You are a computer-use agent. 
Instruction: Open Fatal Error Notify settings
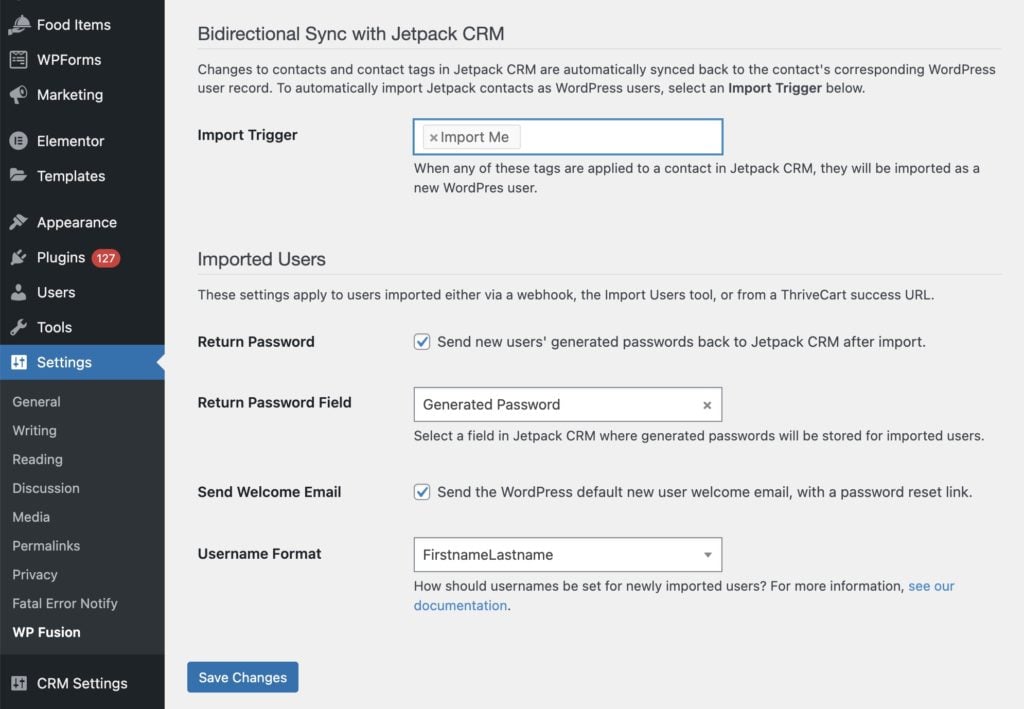(65, 603)
